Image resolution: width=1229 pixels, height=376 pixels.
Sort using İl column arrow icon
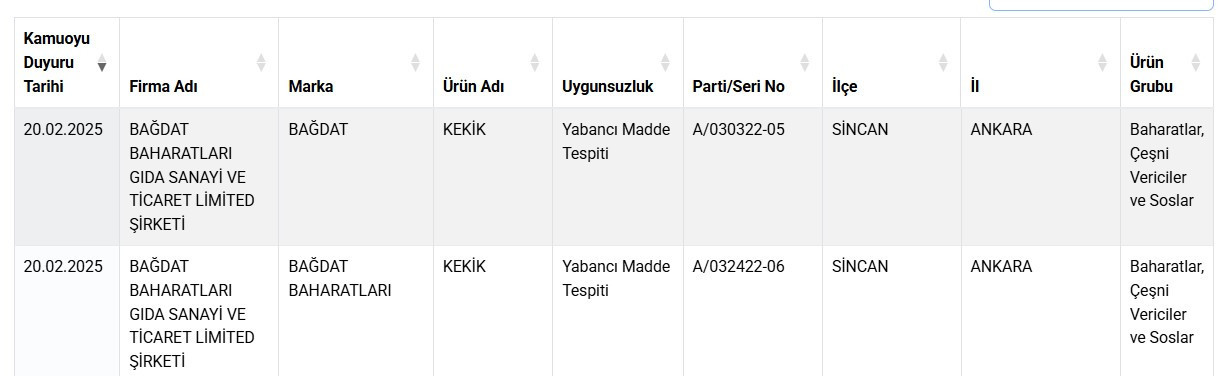[x=1102, y=63]
